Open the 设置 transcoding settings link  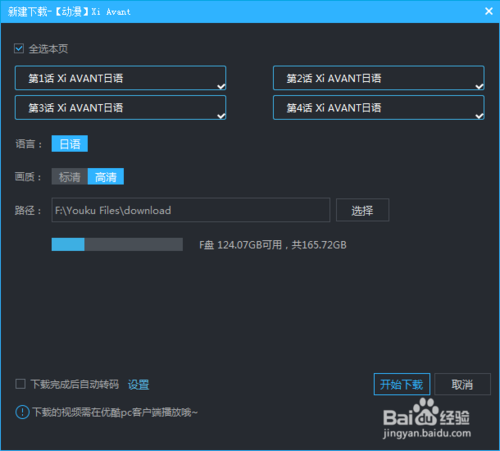(138, 385)
